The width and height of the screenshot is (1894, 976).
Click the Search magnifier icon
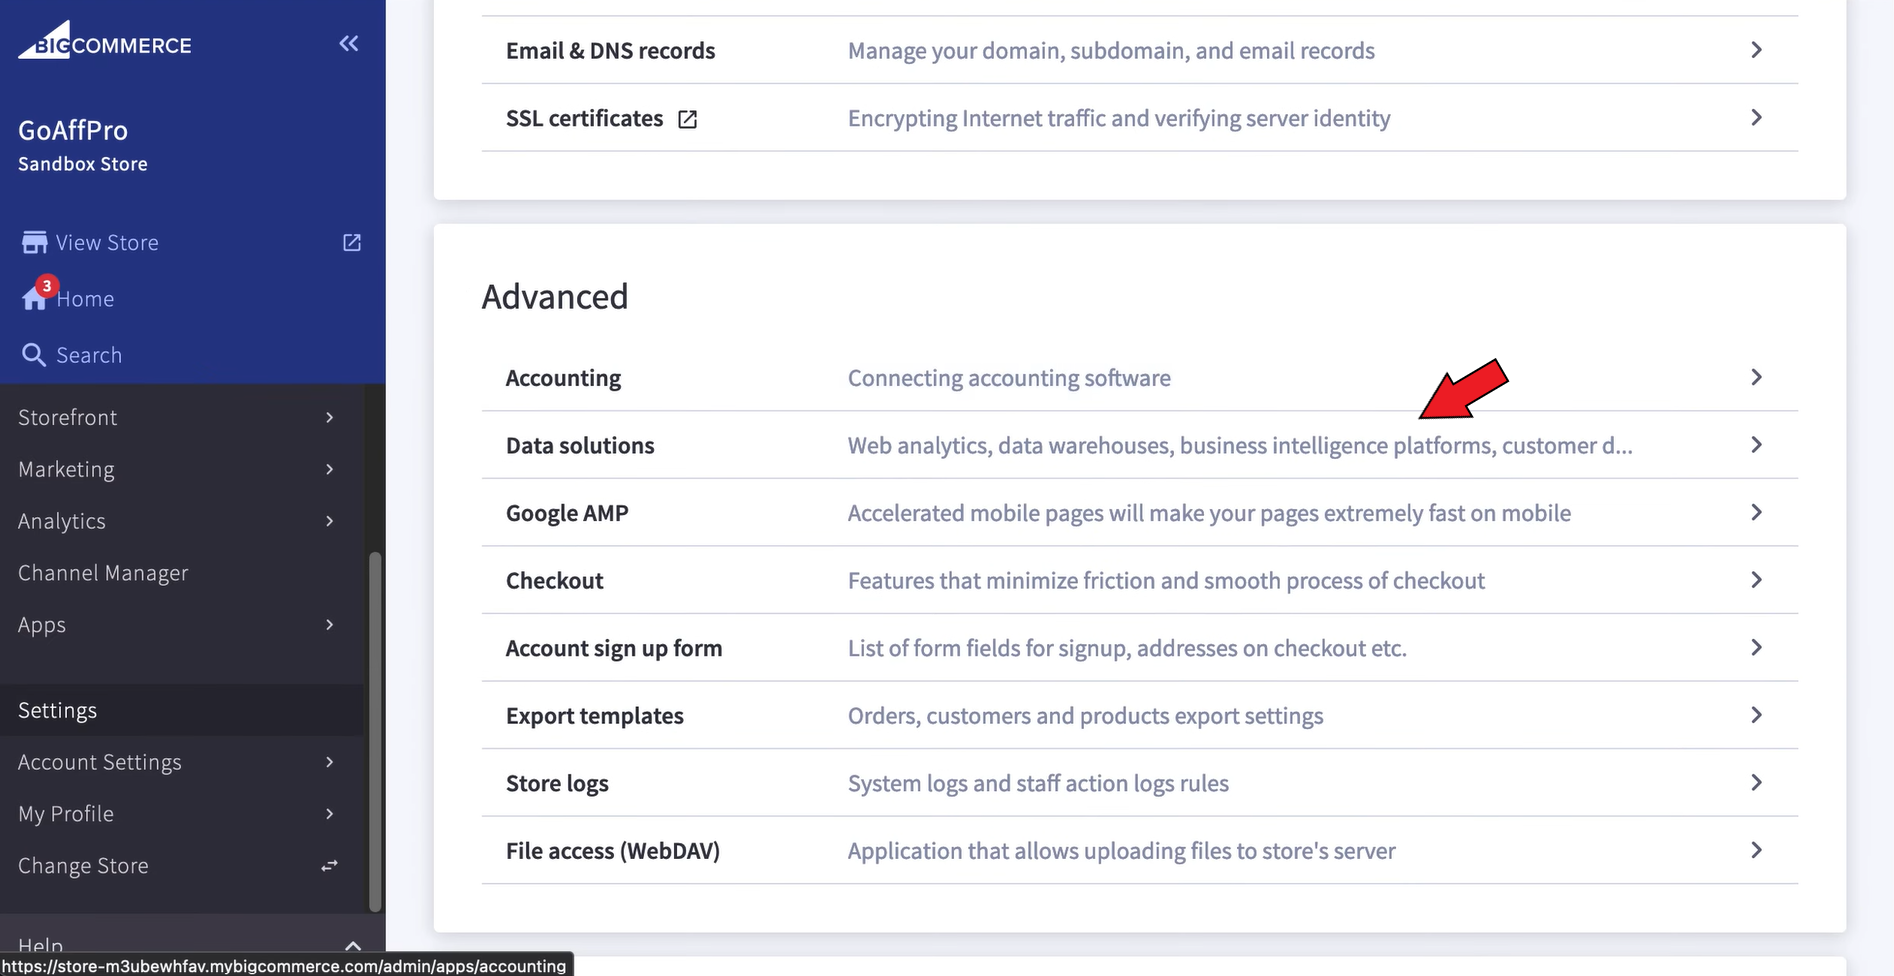tap(34, 355)
